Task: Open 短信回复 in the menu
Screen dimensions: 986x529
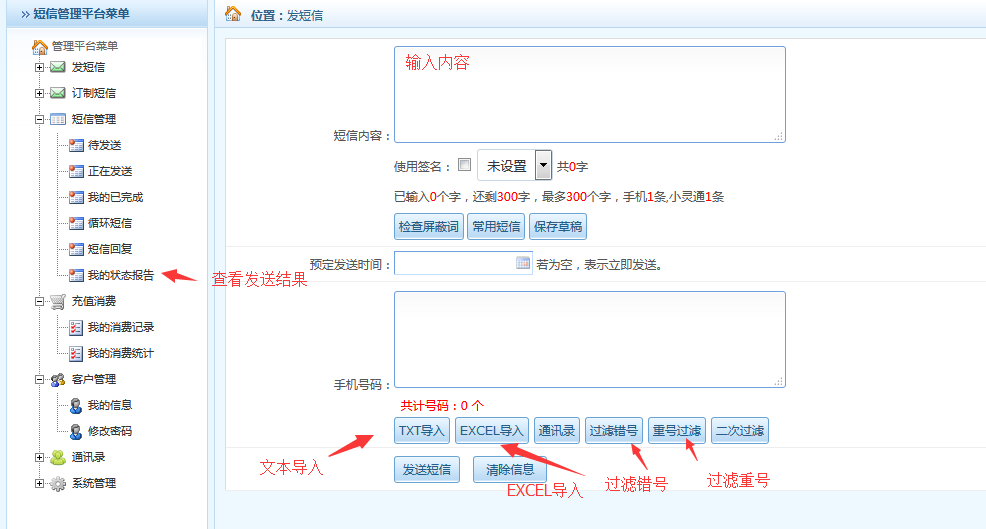Action: pos(110,249)
